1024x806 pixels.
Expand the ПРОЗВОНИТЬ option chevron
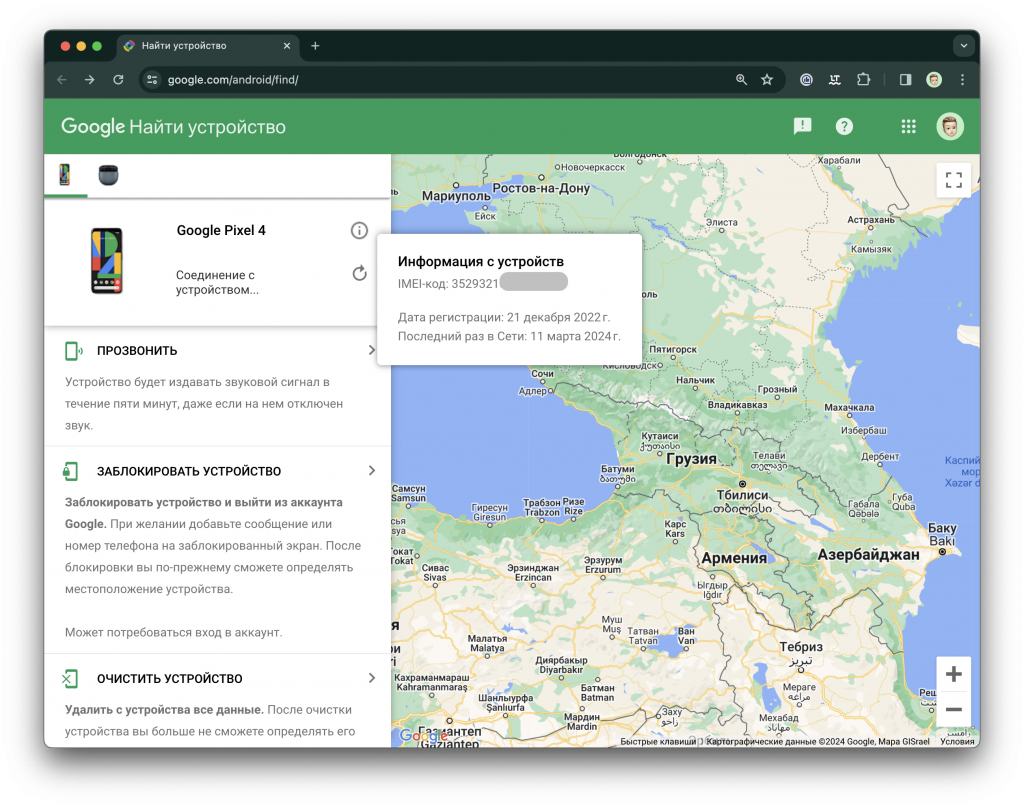(371, 351)
